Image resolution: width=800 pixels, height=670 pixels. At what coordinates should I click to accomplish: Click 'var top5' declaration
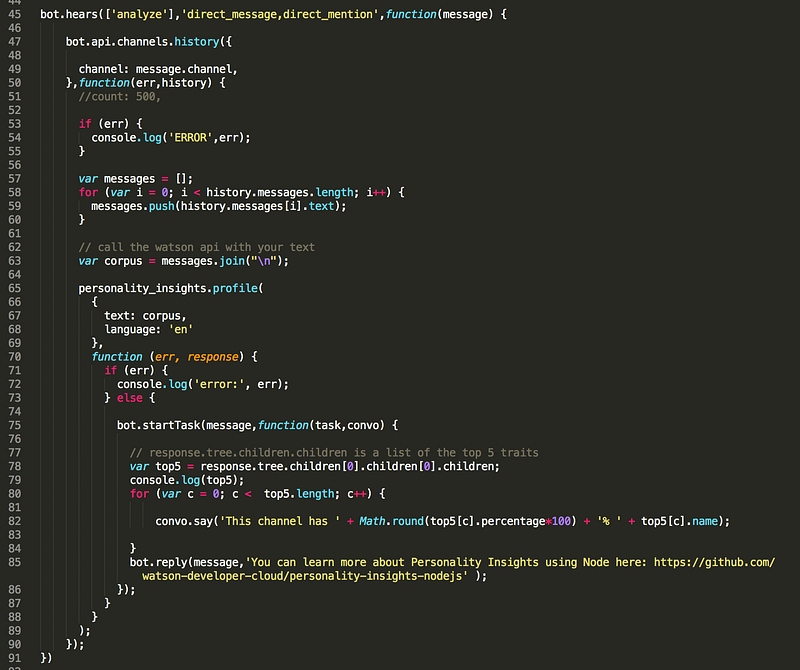pos(155,466)
